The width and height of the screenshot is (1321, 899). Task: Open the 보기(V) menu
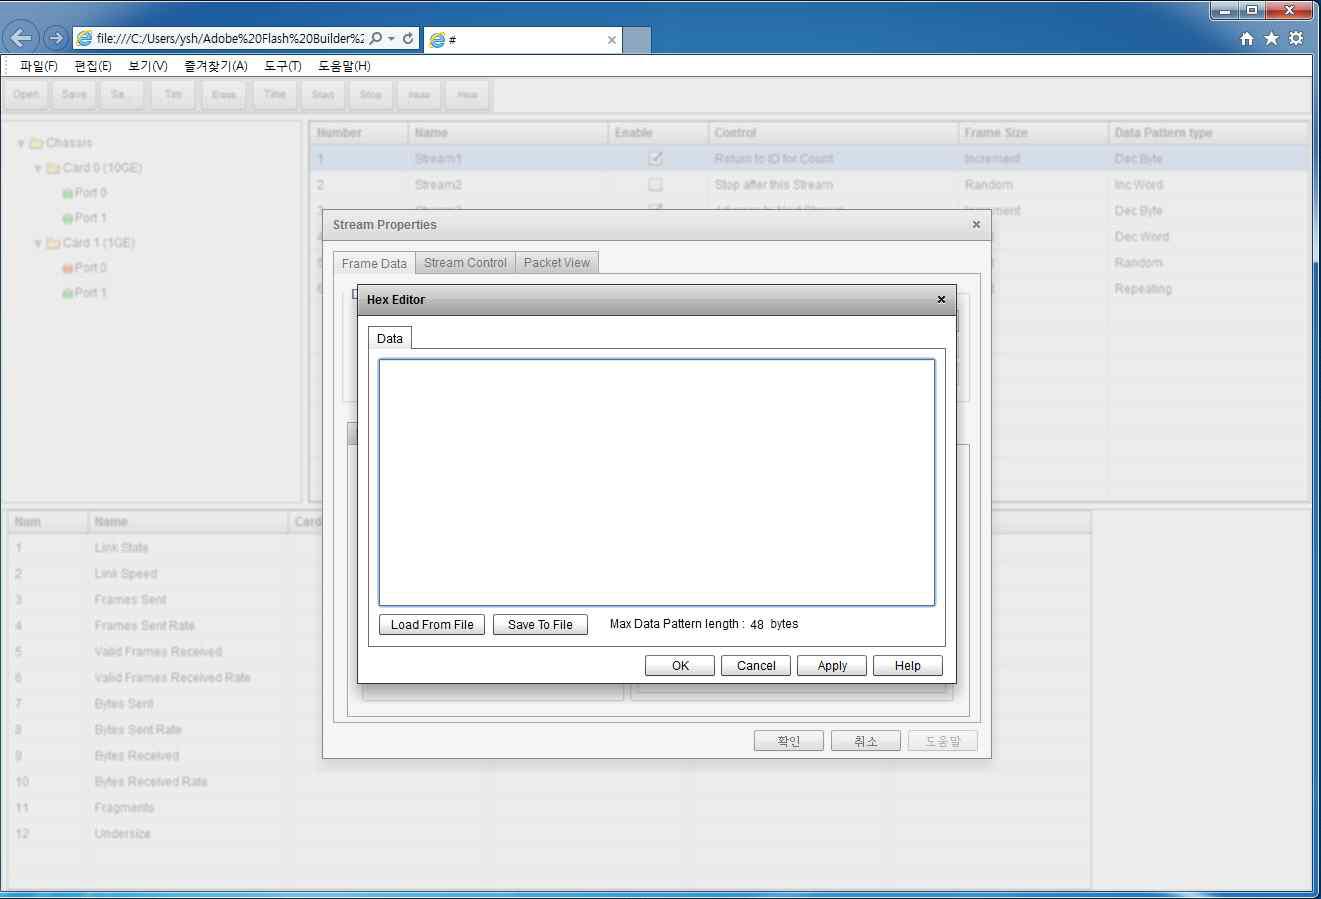point(148,66)
